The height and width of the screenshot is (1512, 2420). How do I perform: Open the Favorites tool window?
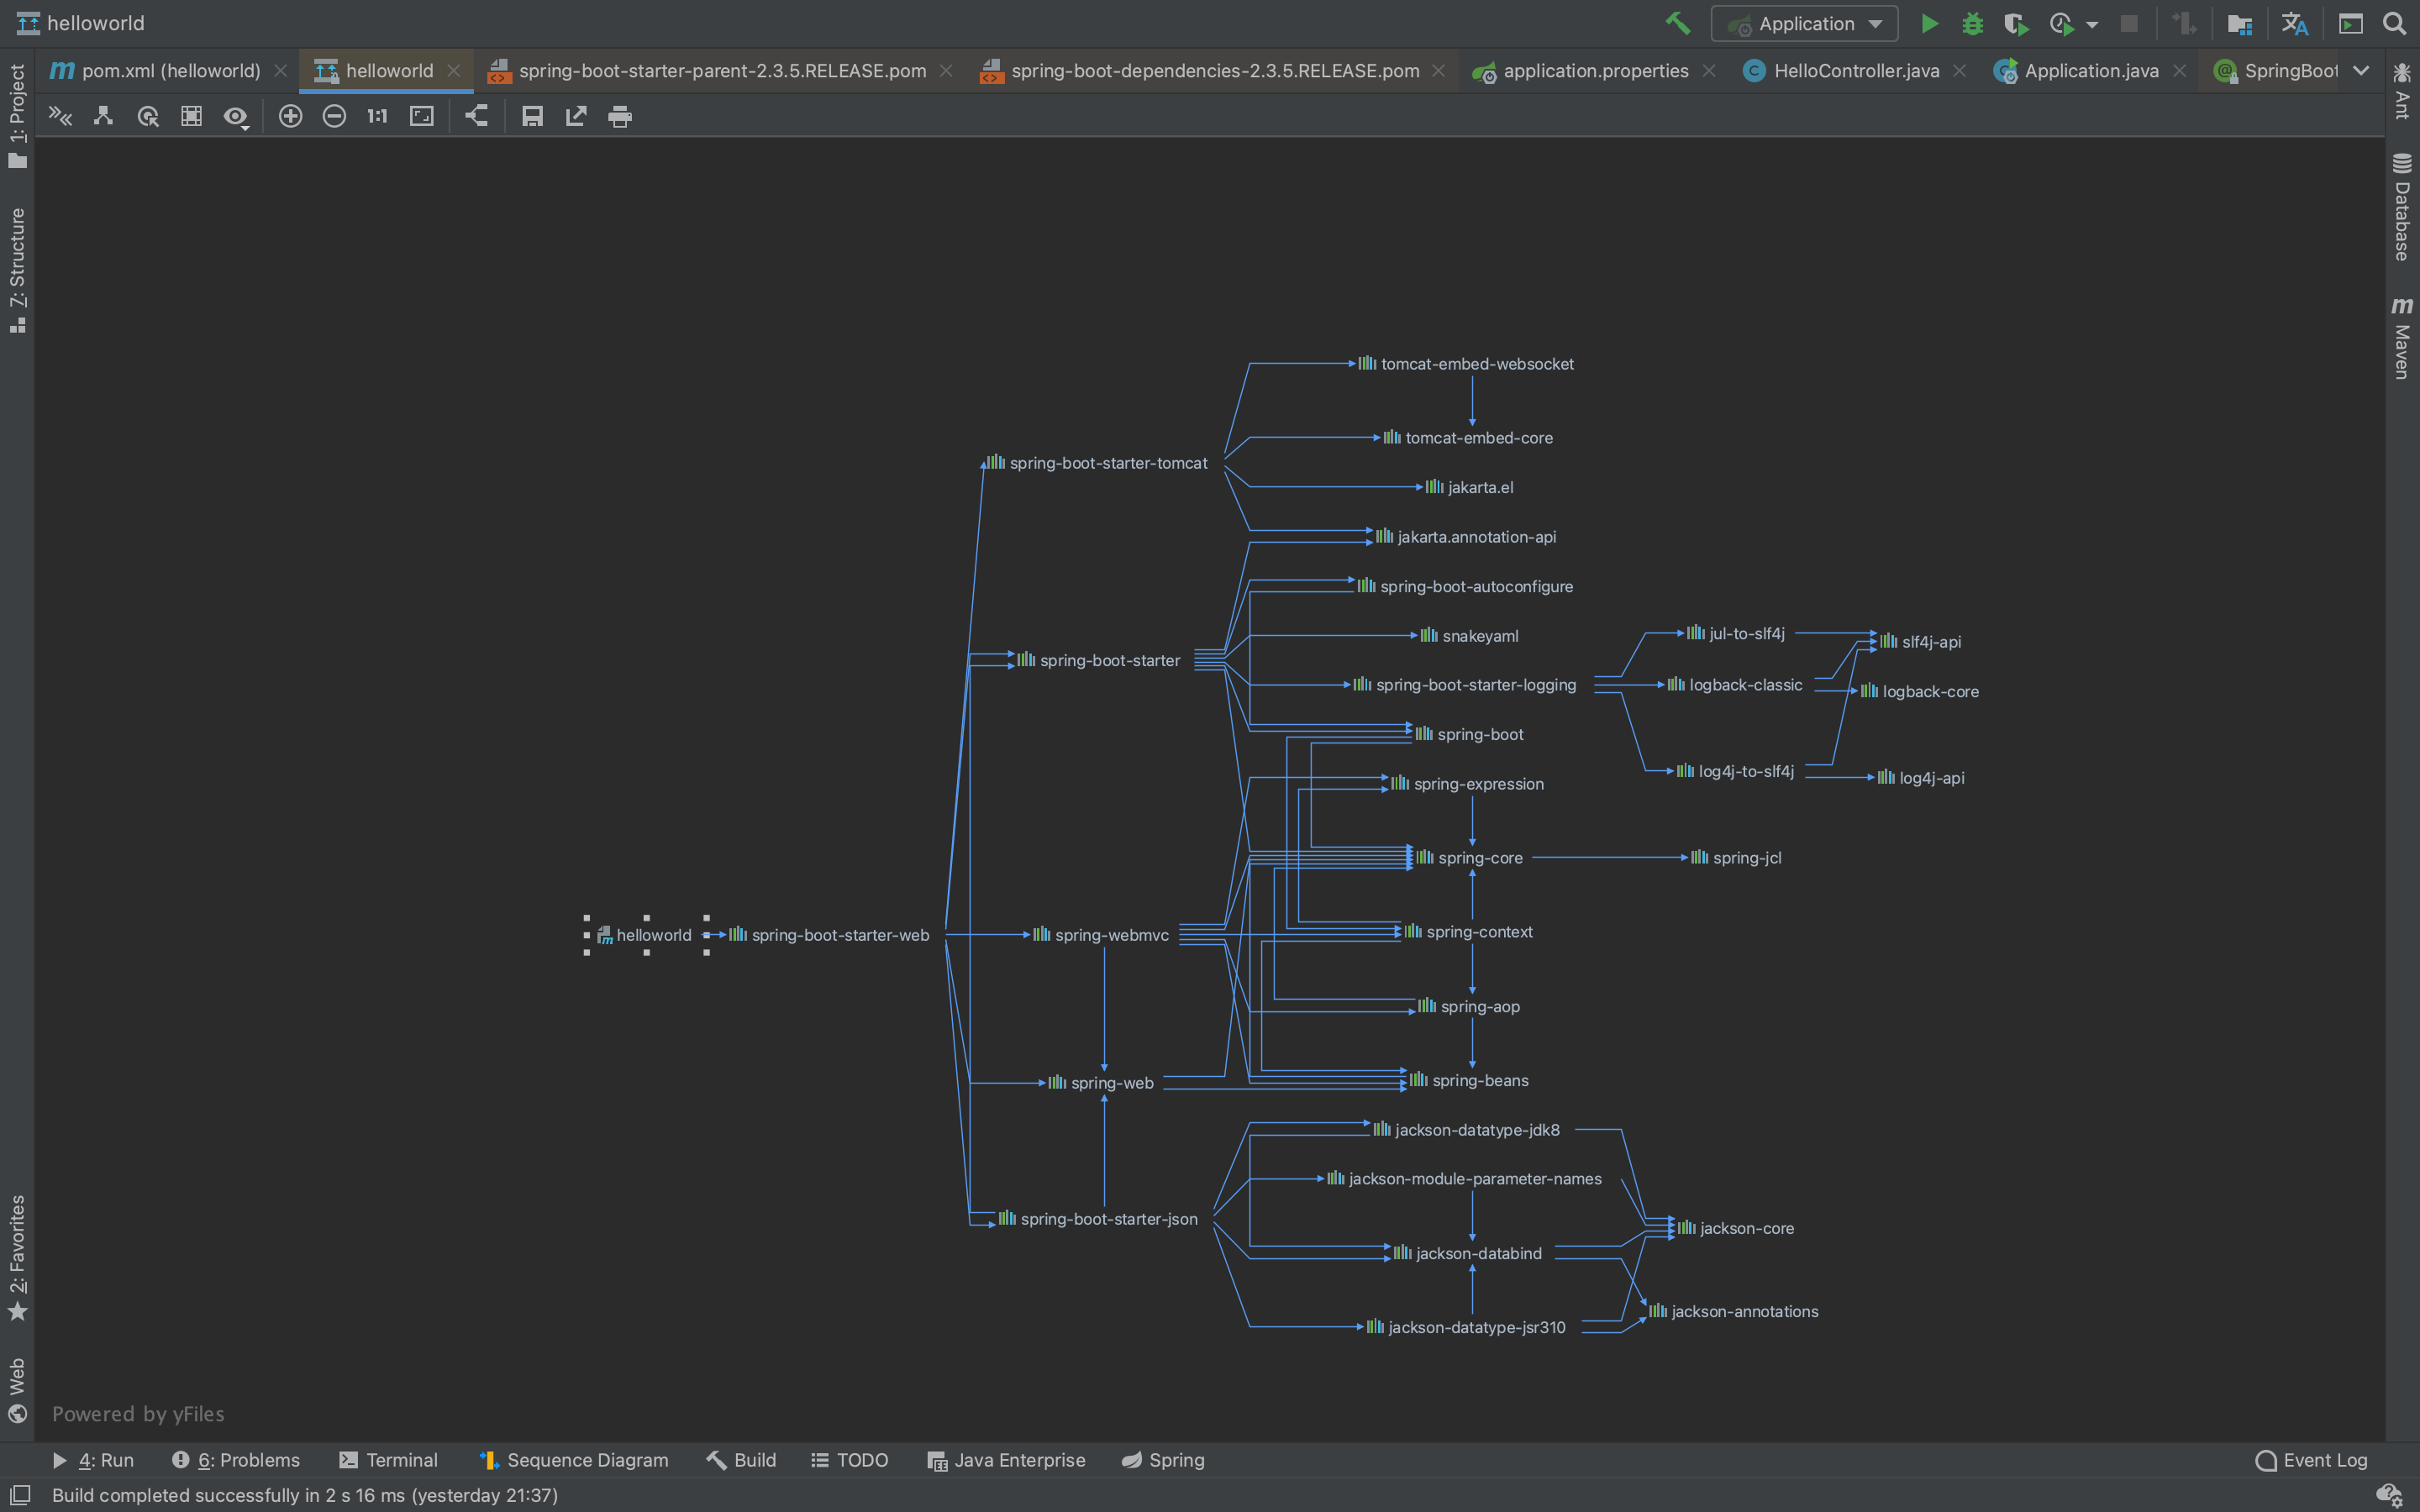(x=17, y=1258)
